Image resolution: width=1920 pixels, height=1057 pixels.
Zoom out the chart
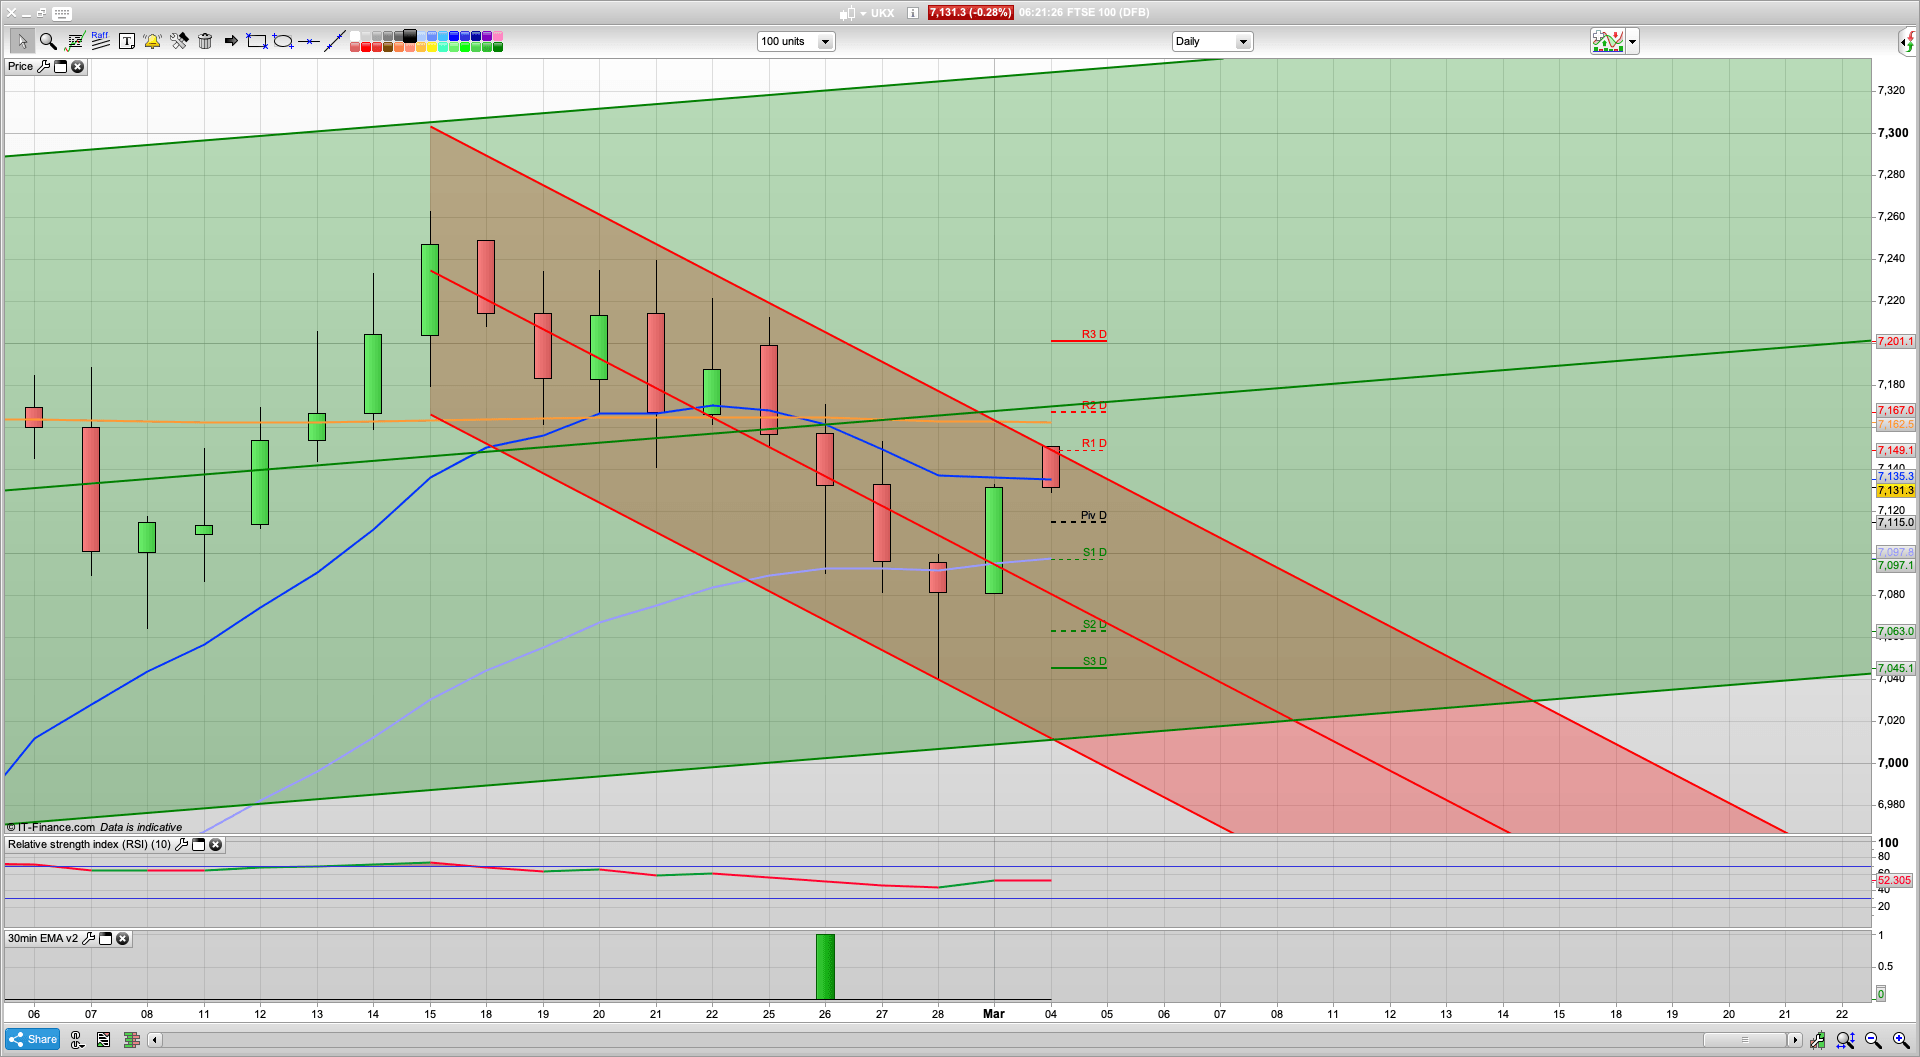click(1873, 1040)
